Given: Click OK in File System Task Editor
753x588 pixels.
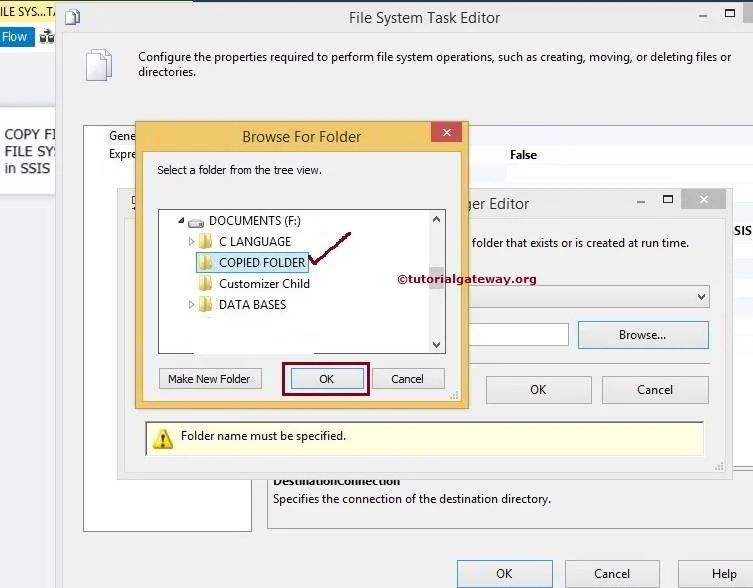Looking at the screenshot, I should (504, 574).
